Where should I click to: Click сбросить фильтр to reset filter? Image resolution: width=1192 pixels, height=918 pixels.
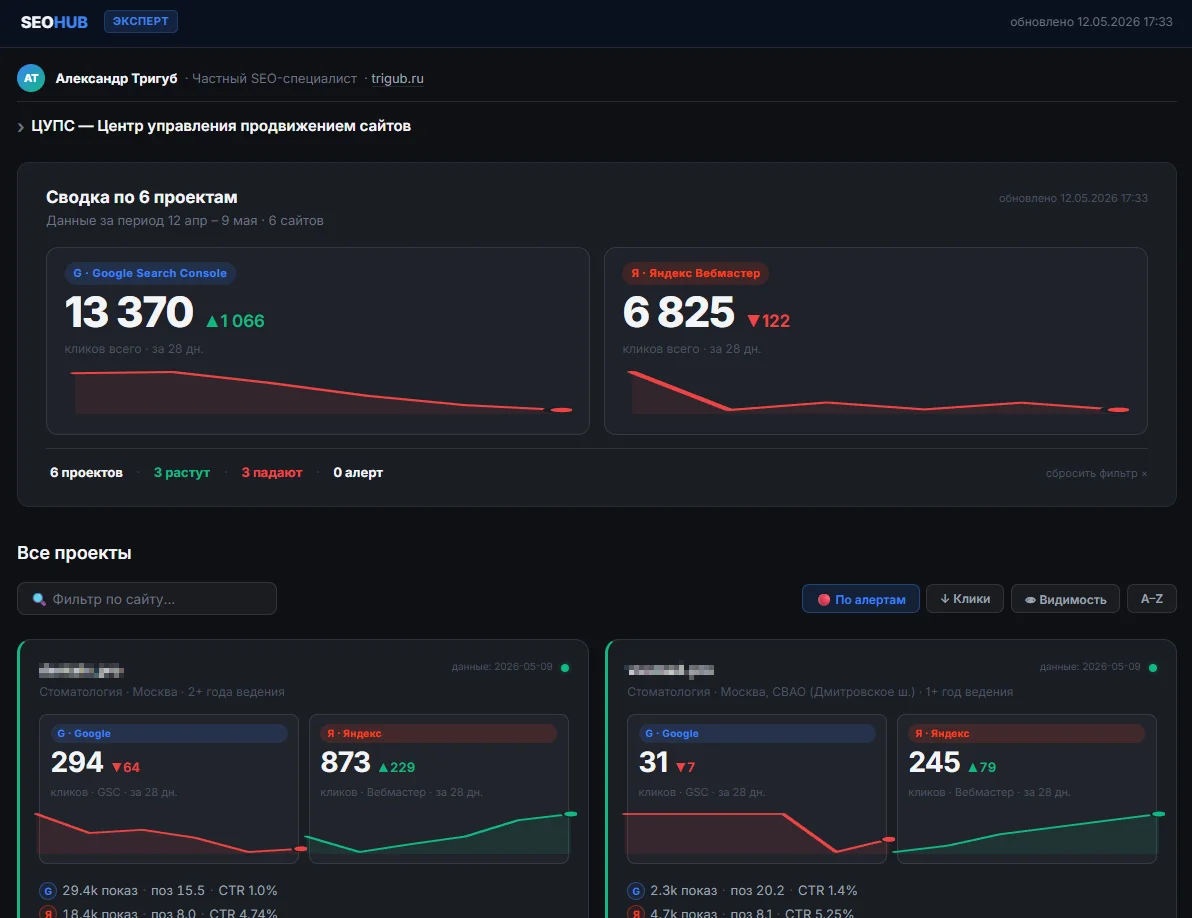pos(1096,473)
